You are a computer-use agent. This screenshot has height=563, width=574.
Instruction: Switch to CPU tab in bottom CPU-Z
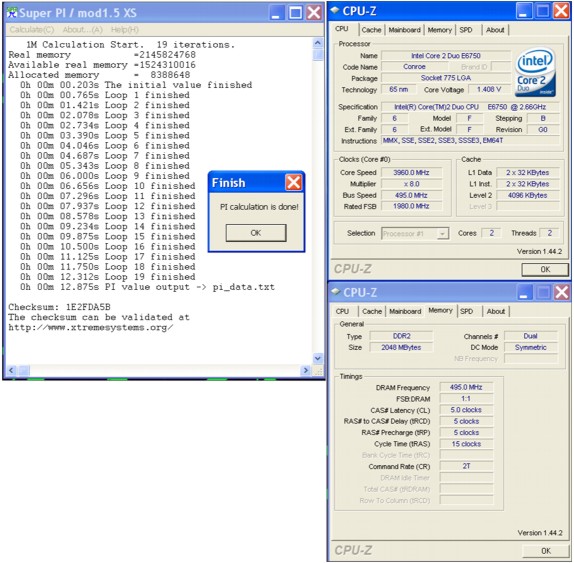coord(342,312)
